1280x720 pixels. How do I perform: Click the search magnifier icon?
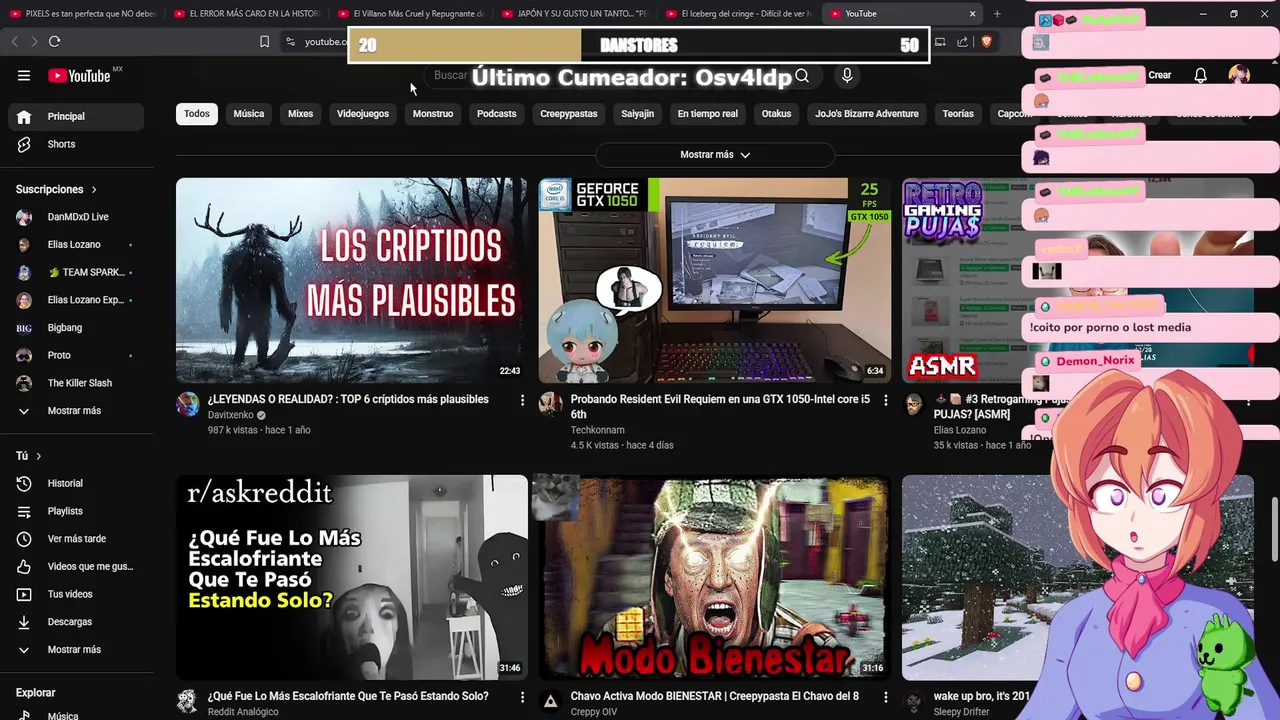(802, 76)
